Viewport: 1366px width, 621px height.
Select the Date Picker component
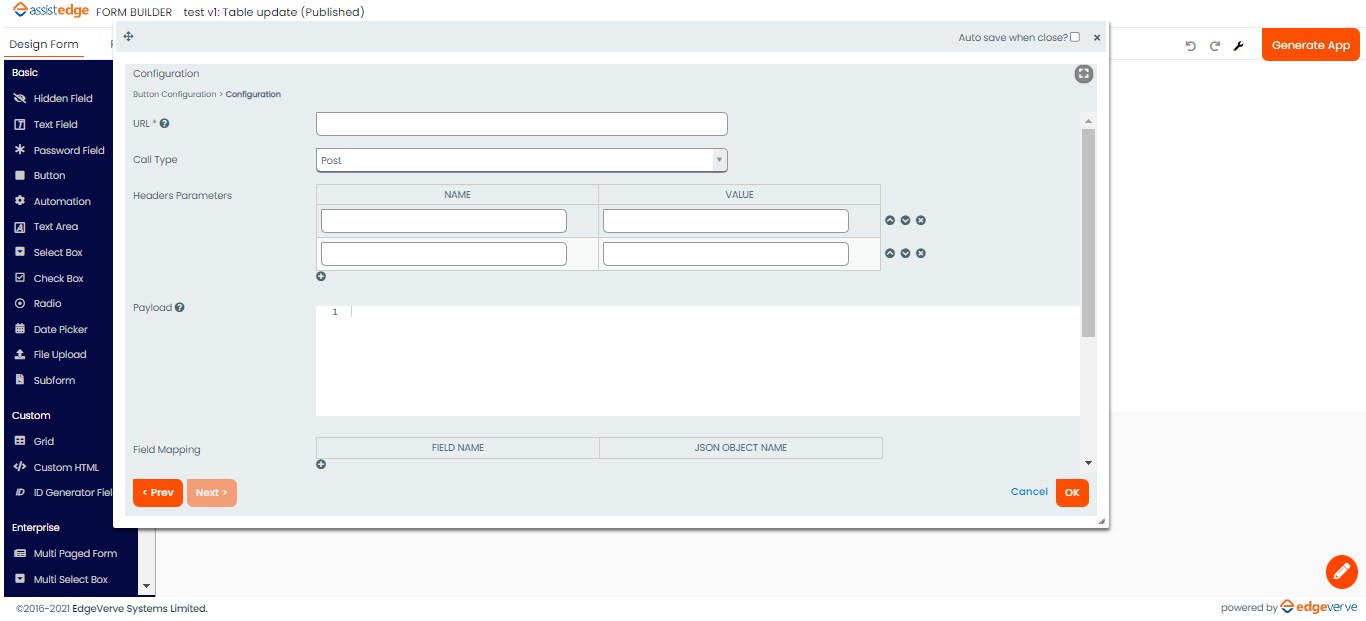60,329
